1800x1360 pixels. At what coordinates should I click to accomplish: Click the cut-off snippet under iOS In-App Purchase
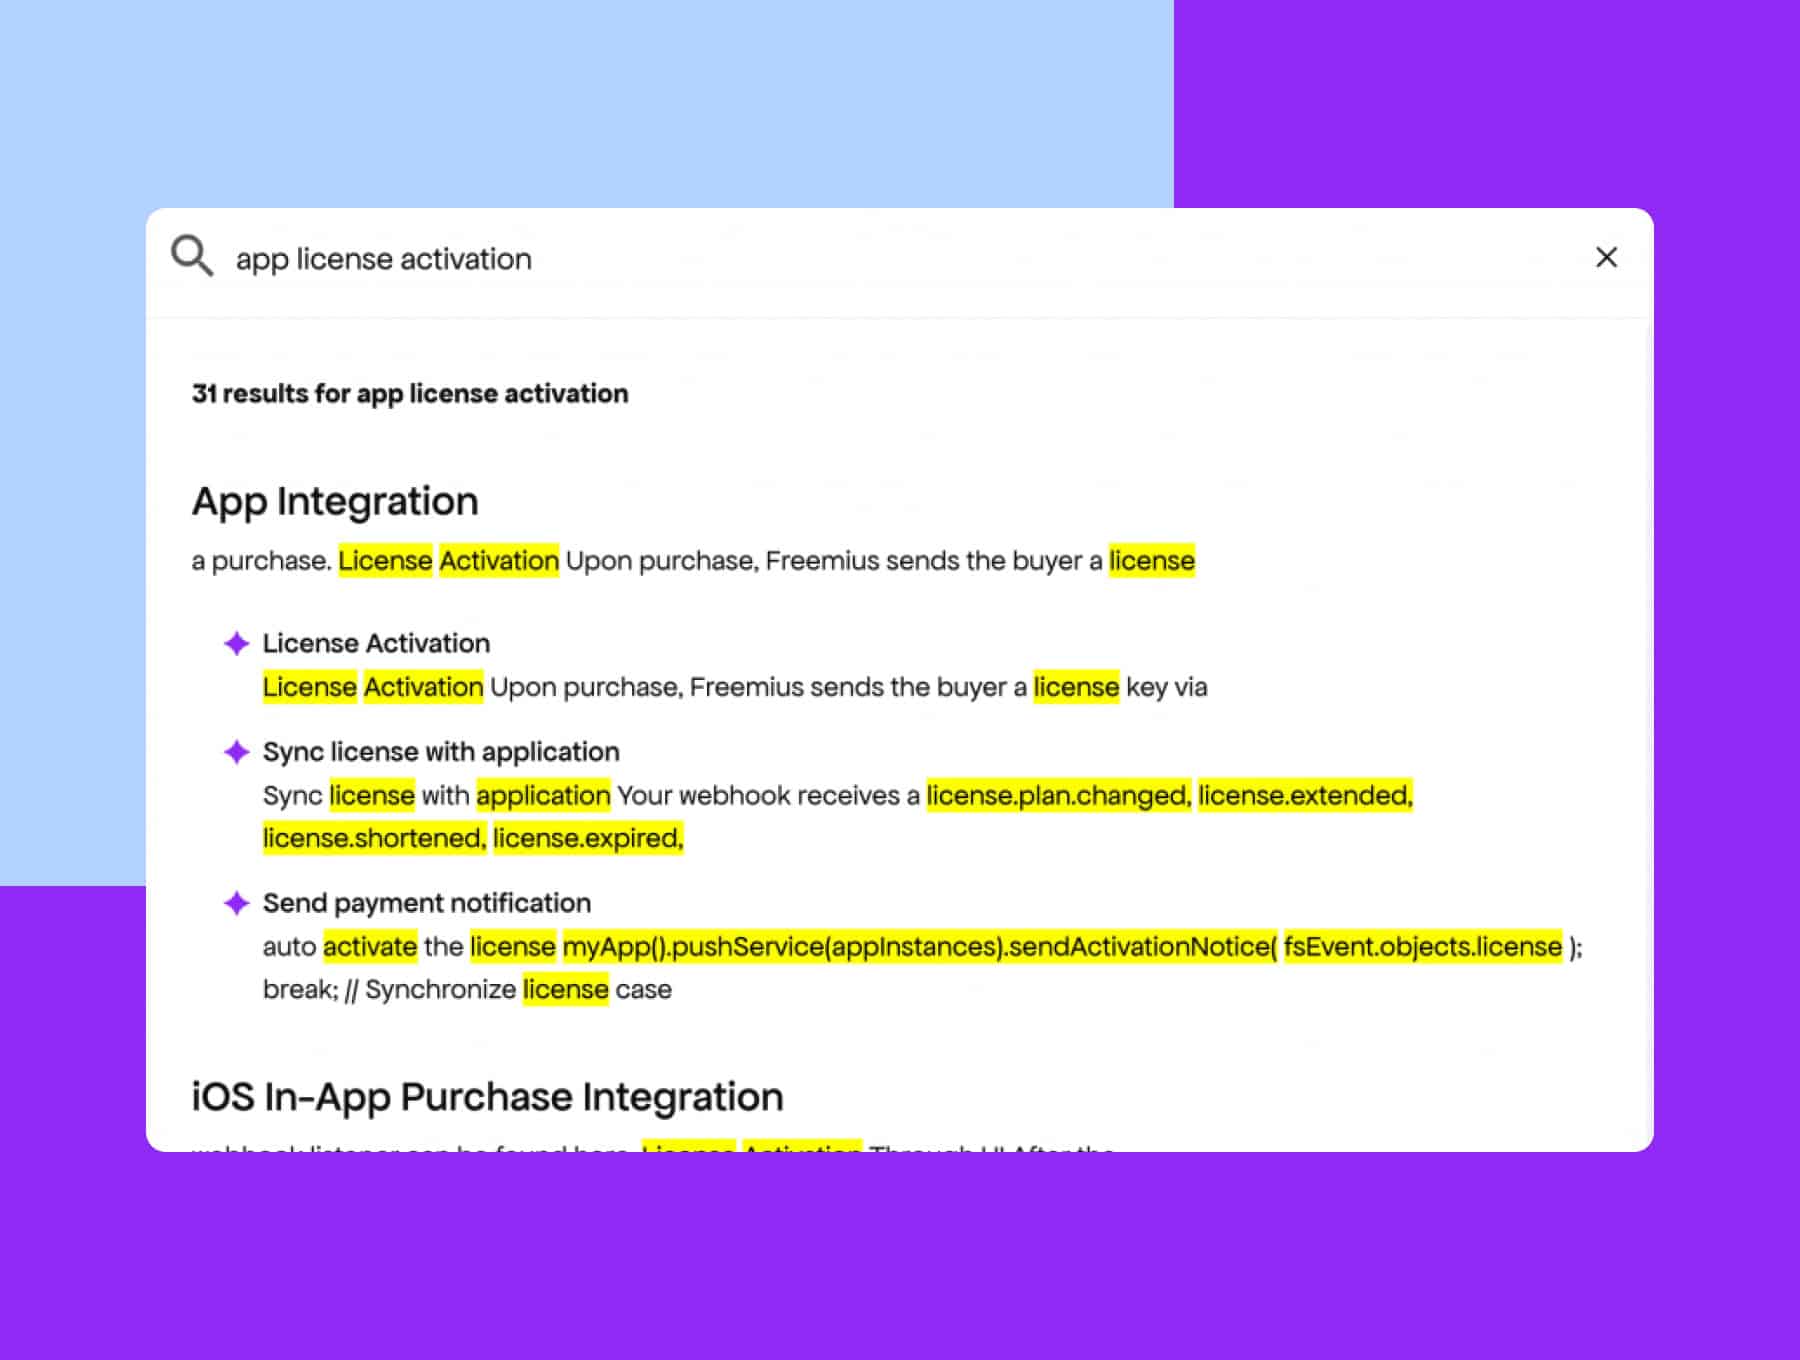[x=652, y=1146]
